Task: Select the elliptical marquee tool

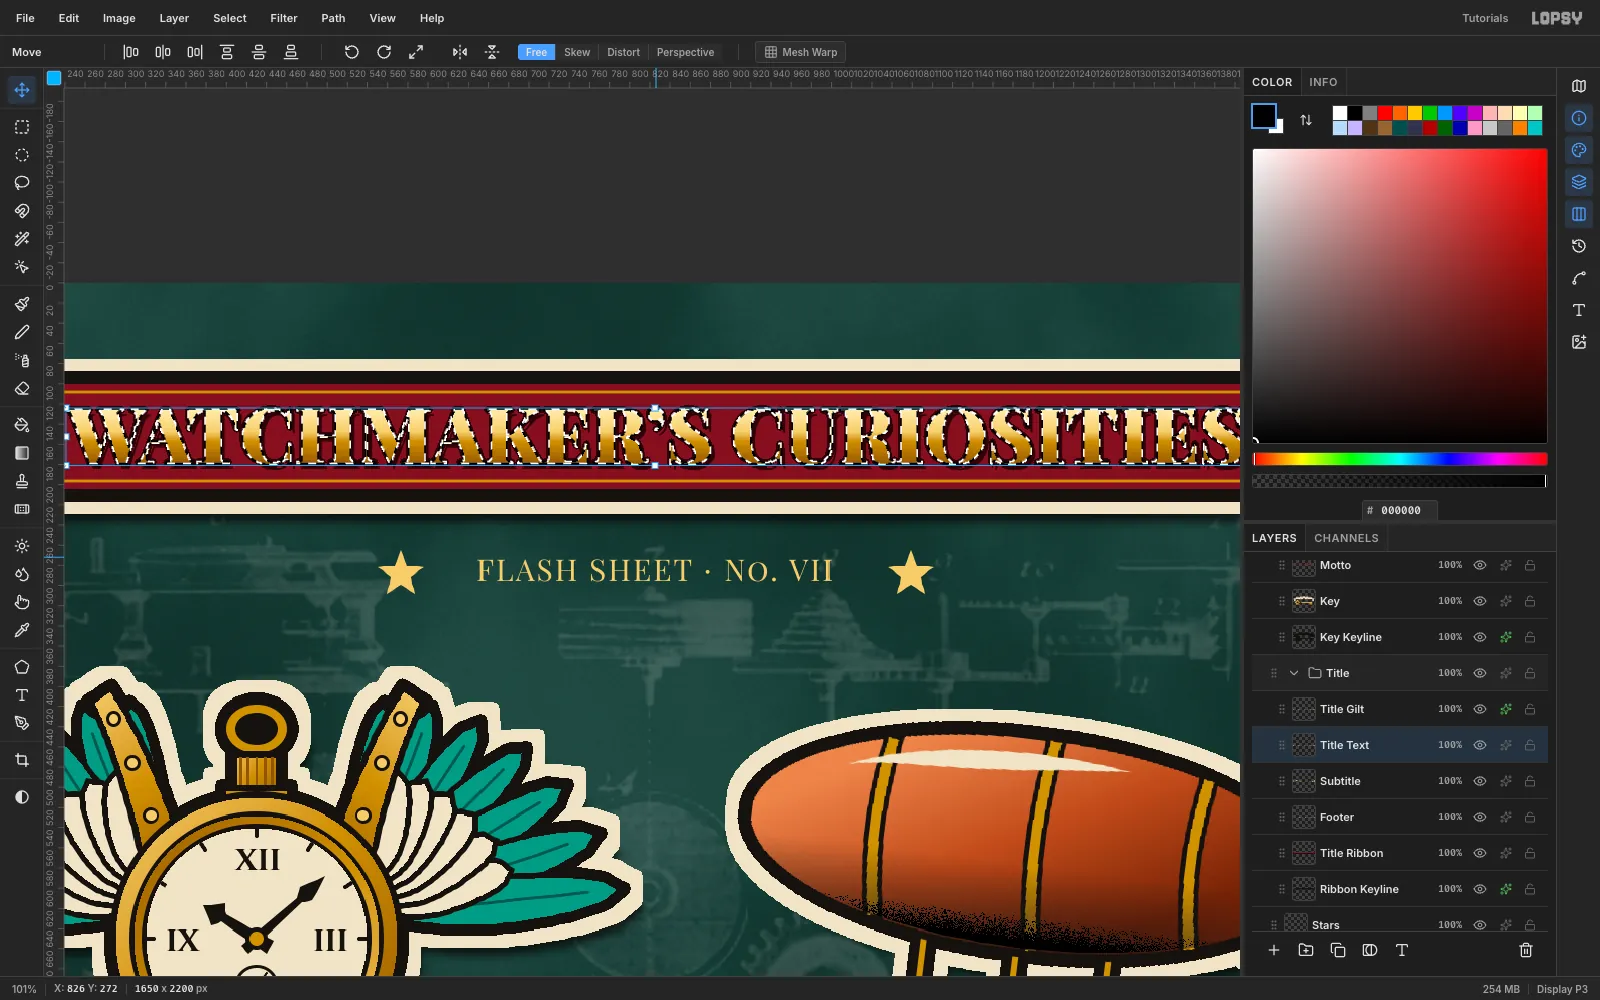Action: tap(22, 155)
